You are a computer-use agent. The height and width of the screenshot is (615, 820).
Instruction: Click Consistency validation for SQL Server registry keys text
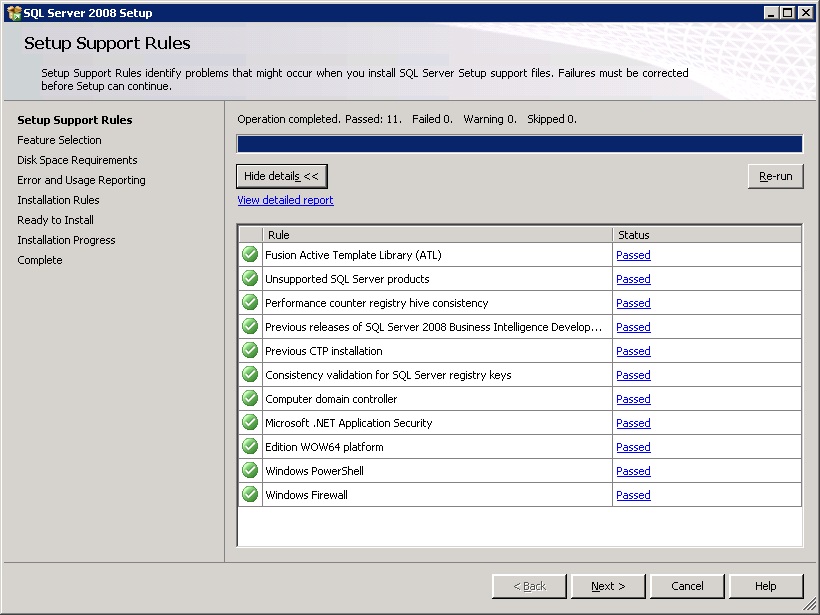coord(388,375)
